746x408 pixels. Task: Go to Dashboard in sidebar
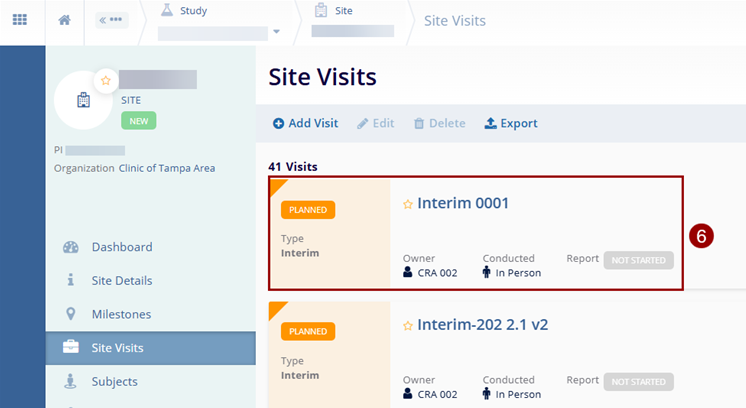(121, 247)
